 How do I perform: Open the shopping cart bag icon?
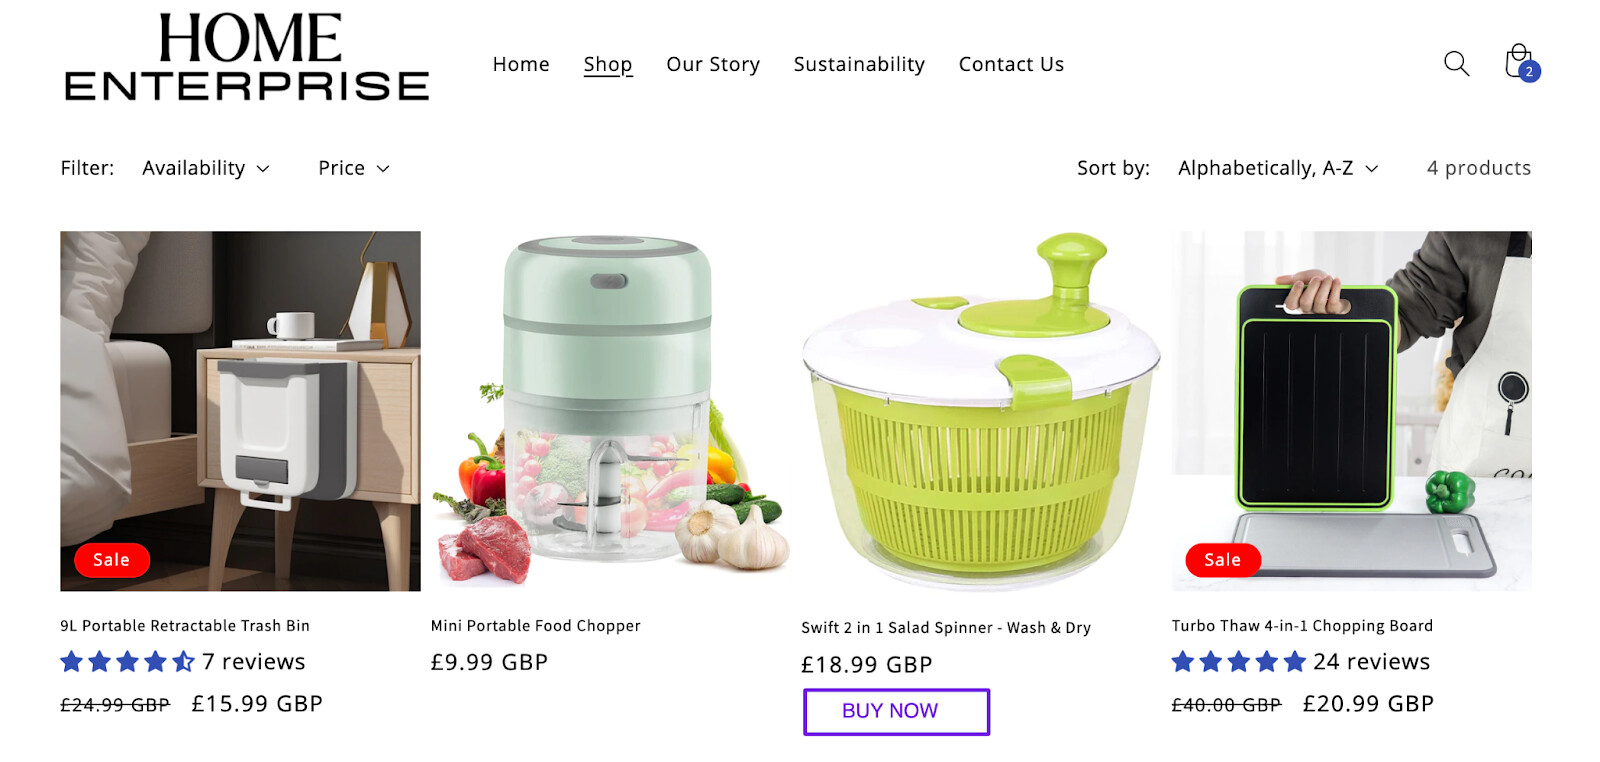(x=1519, y=62)
